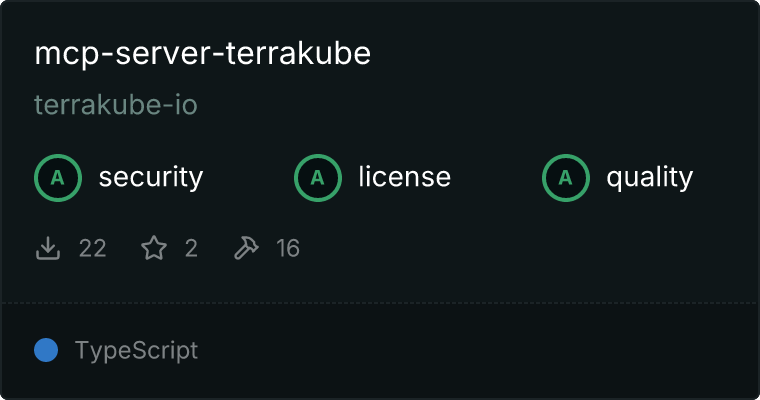Click the quality label text
This screenshot has height=400, width=760.
click(649, 178)
